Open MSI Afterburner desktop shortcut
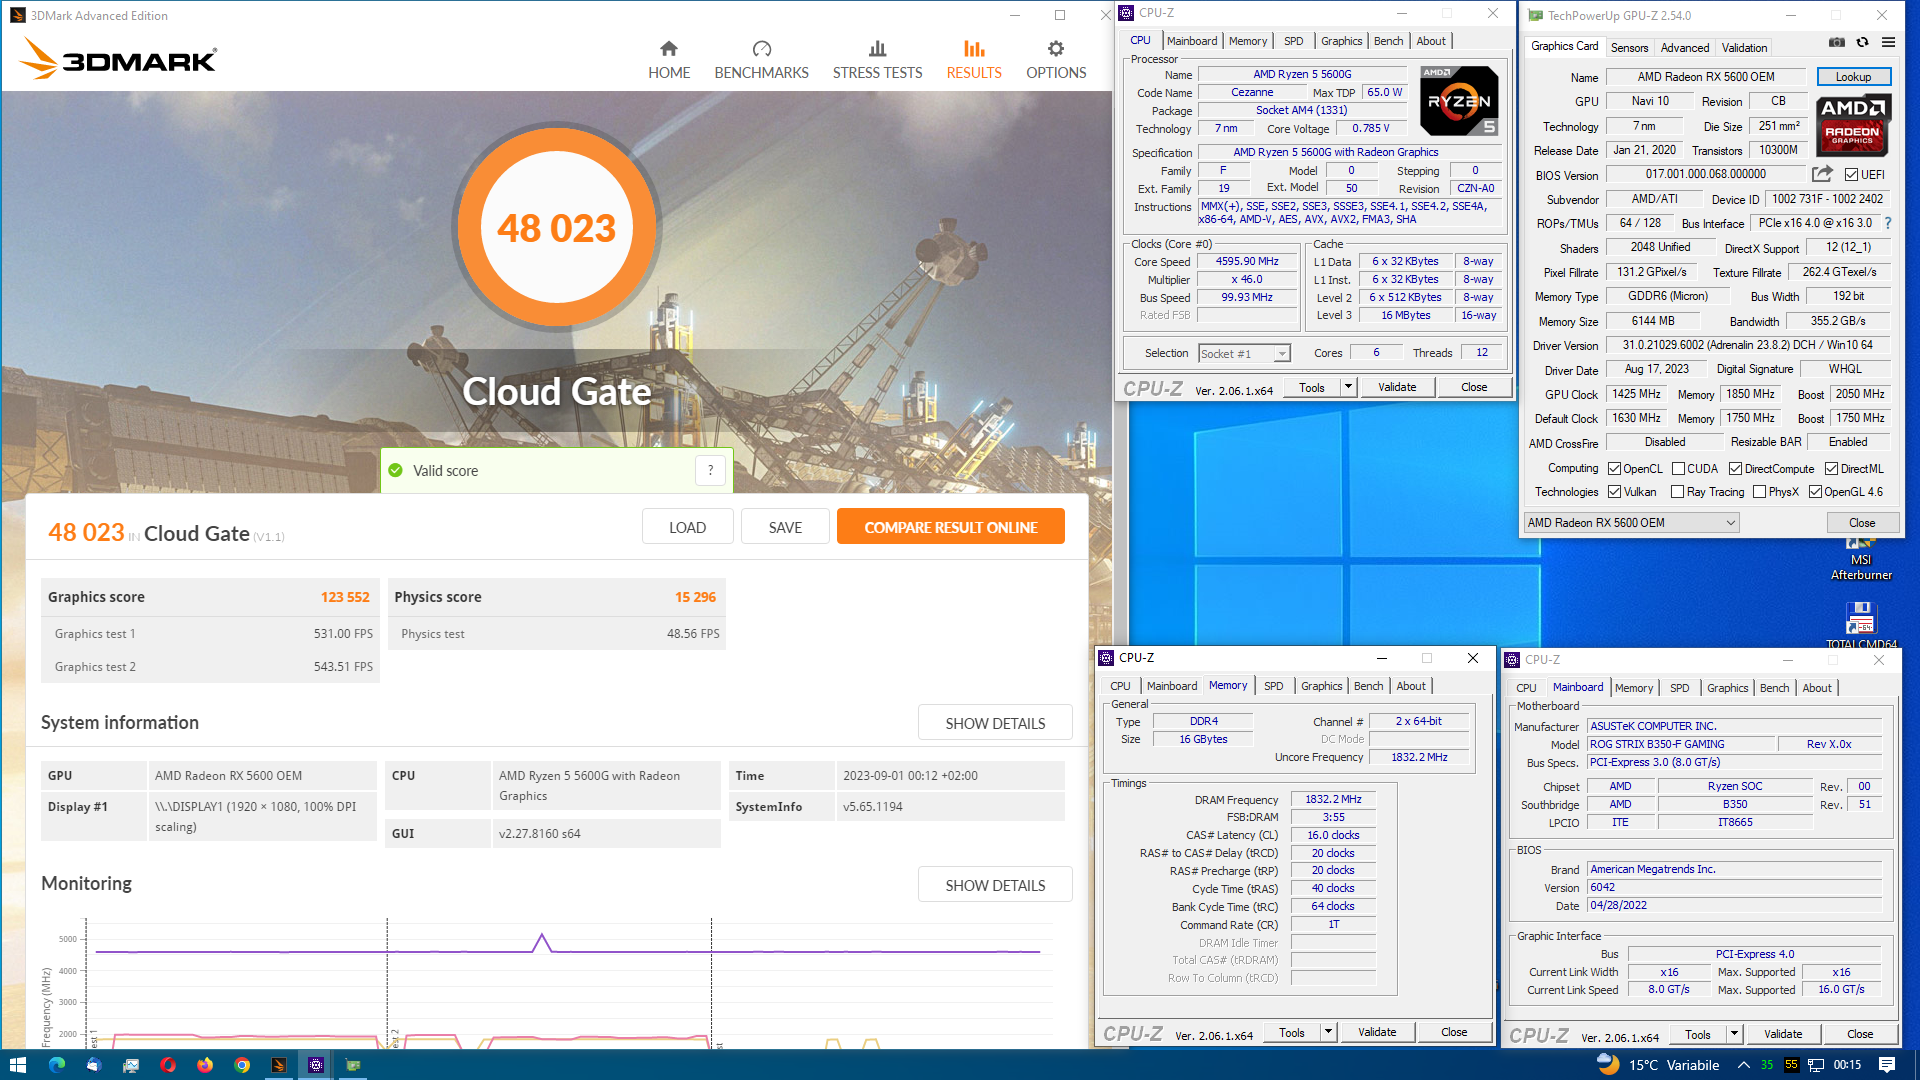Viewport: 1920px width, 1080px height. click(1861, 558)
